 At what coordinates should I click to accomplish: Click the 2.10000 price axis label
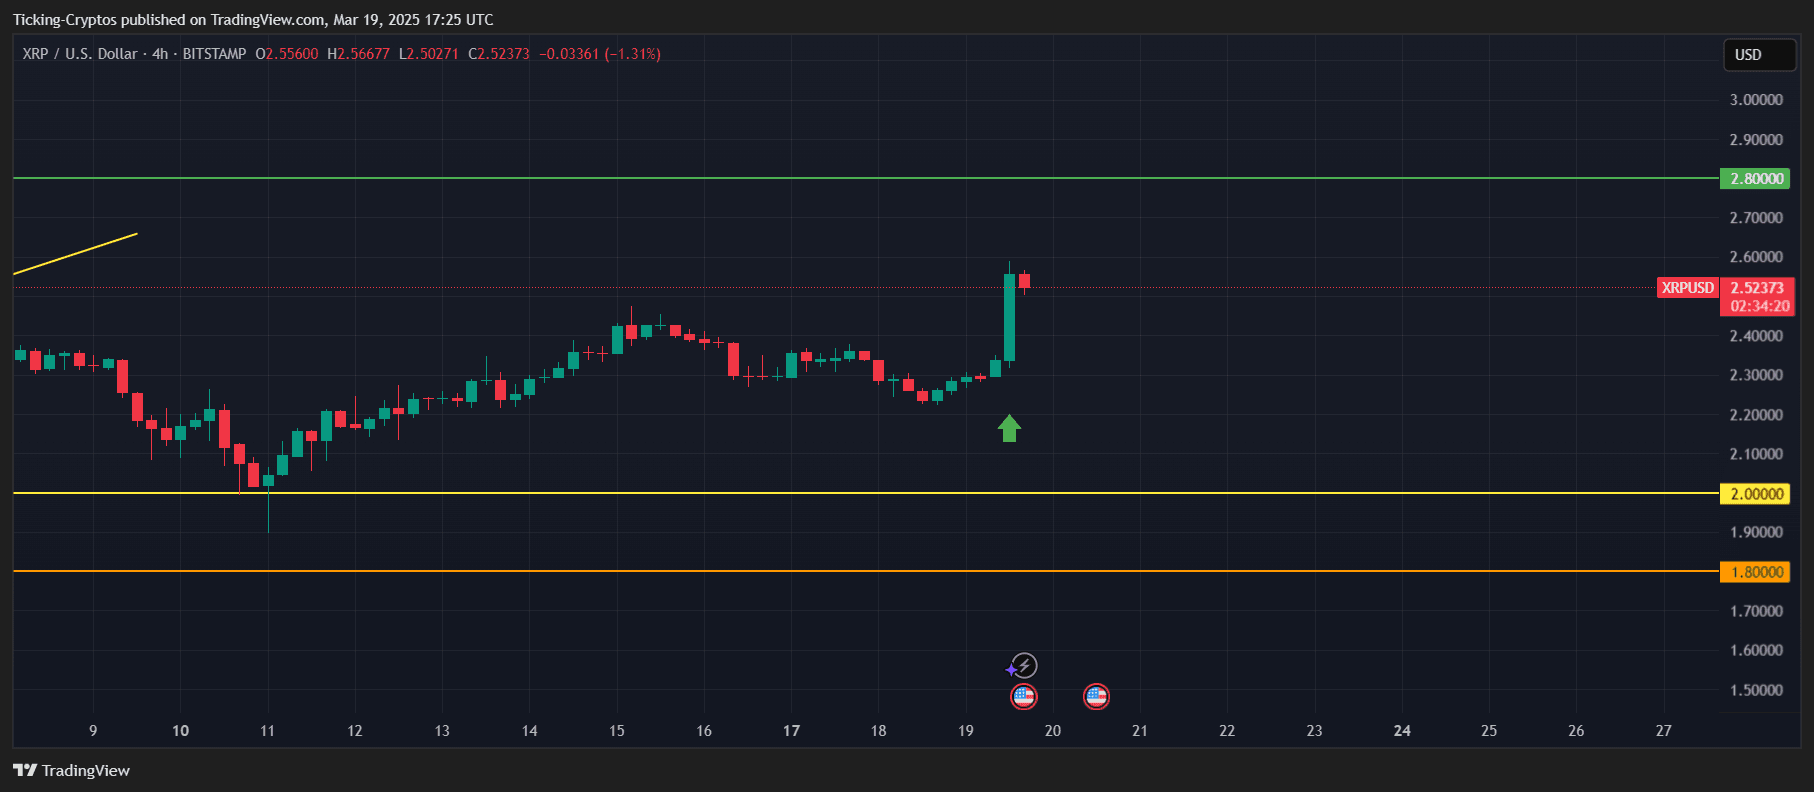tap(1756, 454)
